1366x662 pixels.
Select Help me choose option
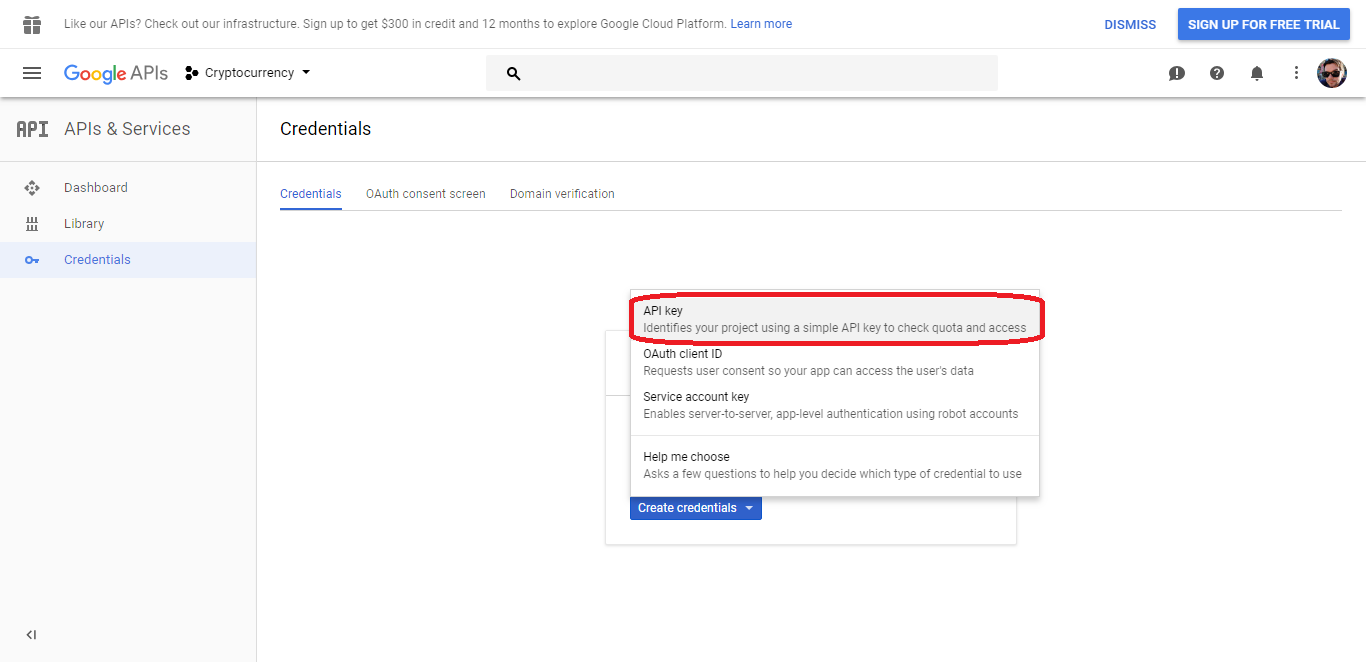point(835,465)
